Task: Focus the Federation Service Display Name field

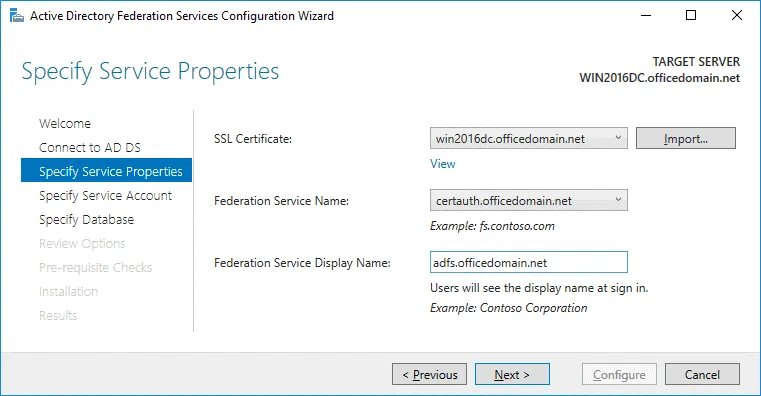Action: click(529, 262)
